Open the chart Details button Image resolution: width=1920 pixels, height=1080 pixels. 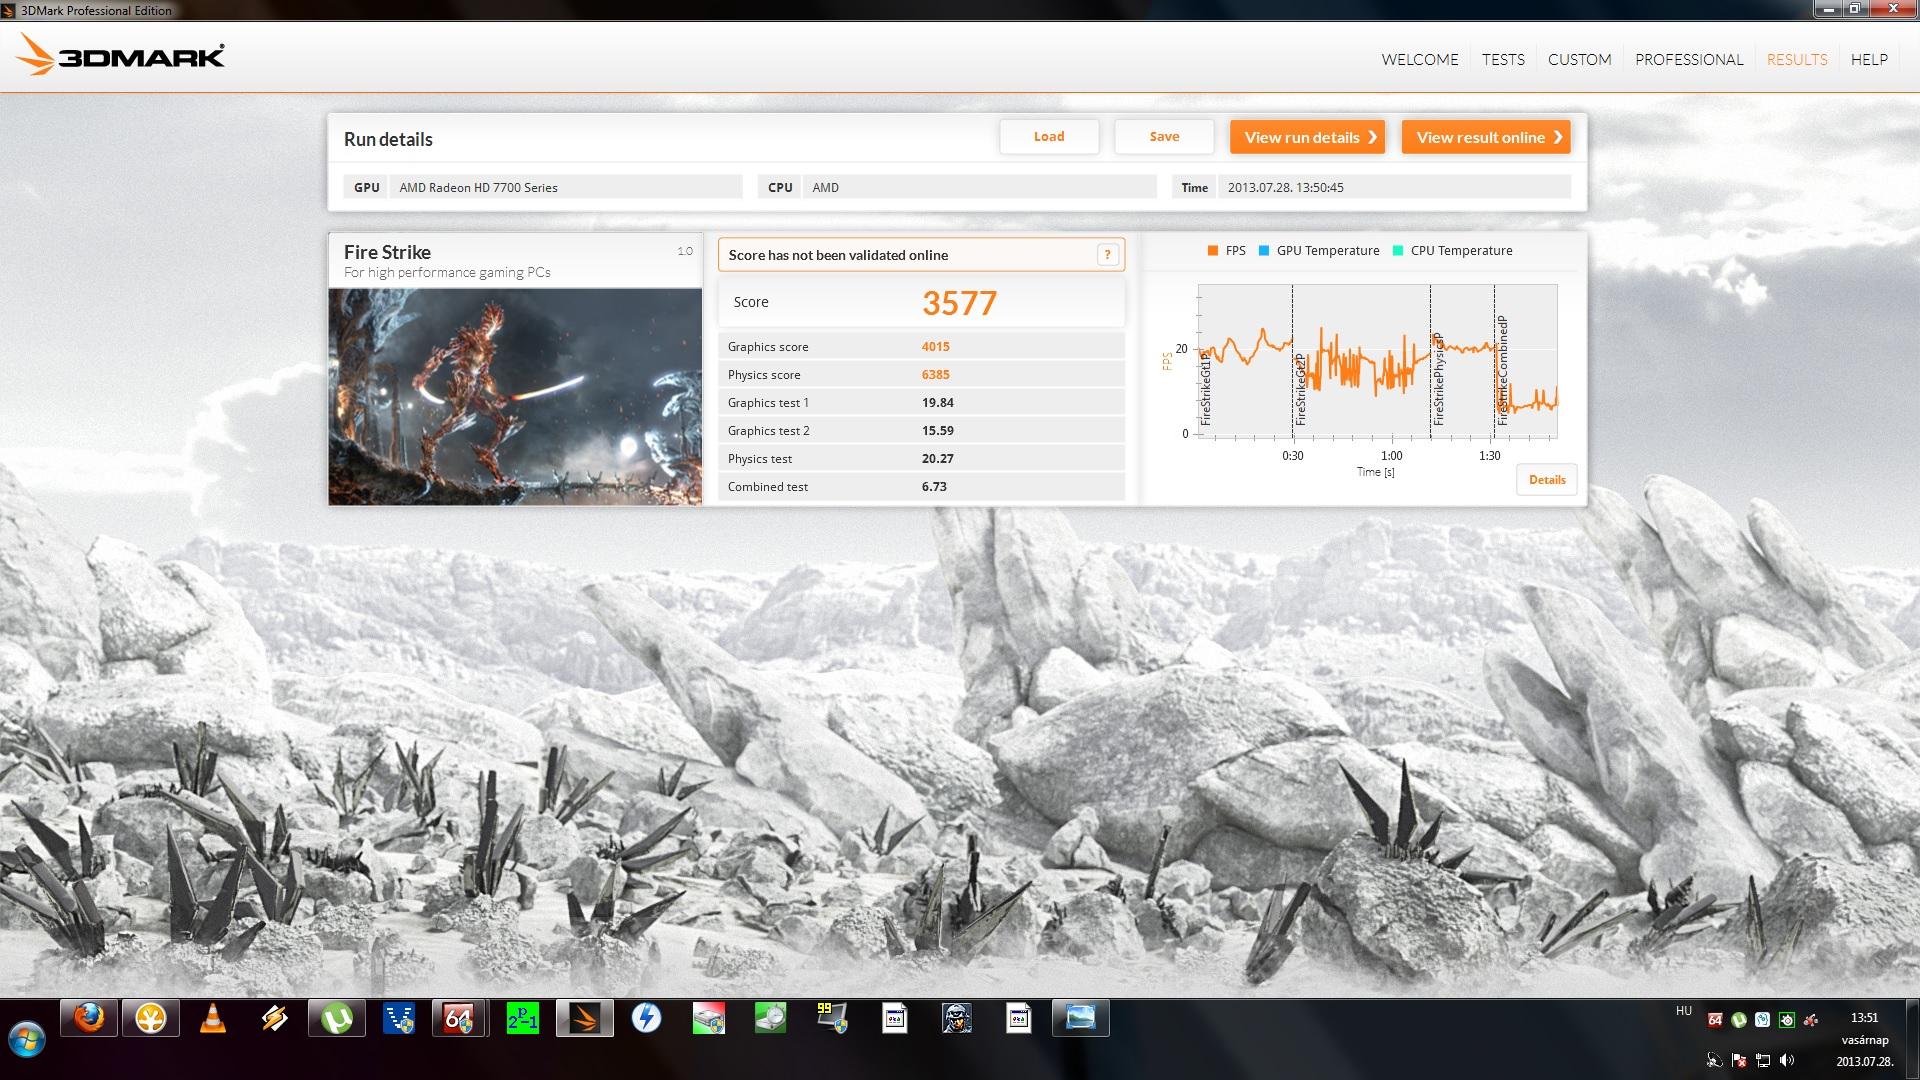[1547, 480]
